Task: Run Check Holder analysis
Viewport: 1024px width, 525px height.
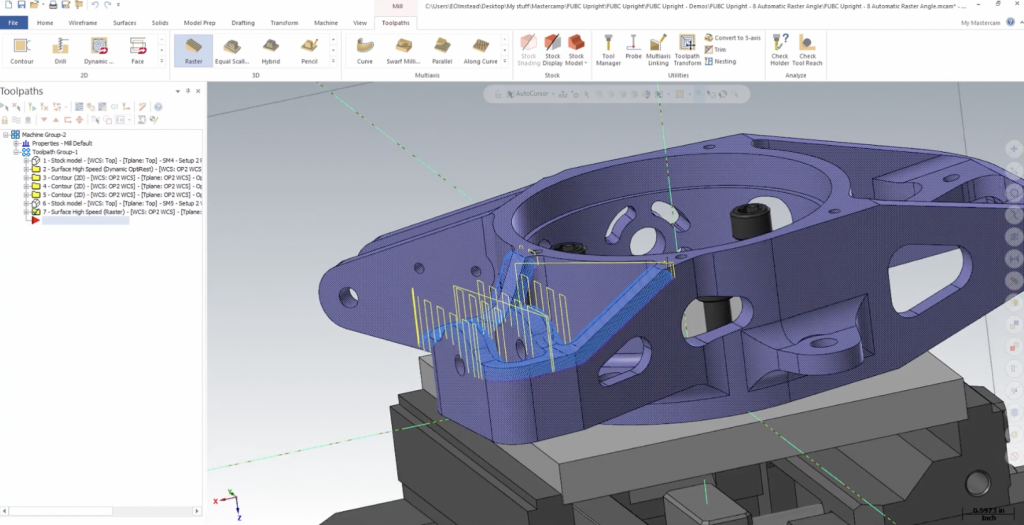Action: point(780,51)
